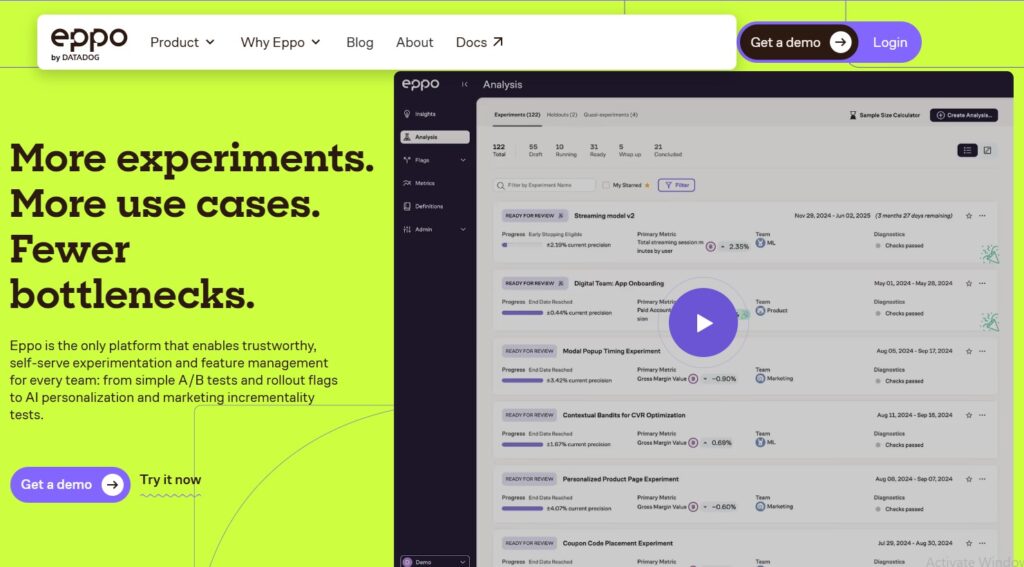Screen dimensions: 1024x567
Task: Select the list view icon
Action: click(967, 150)
